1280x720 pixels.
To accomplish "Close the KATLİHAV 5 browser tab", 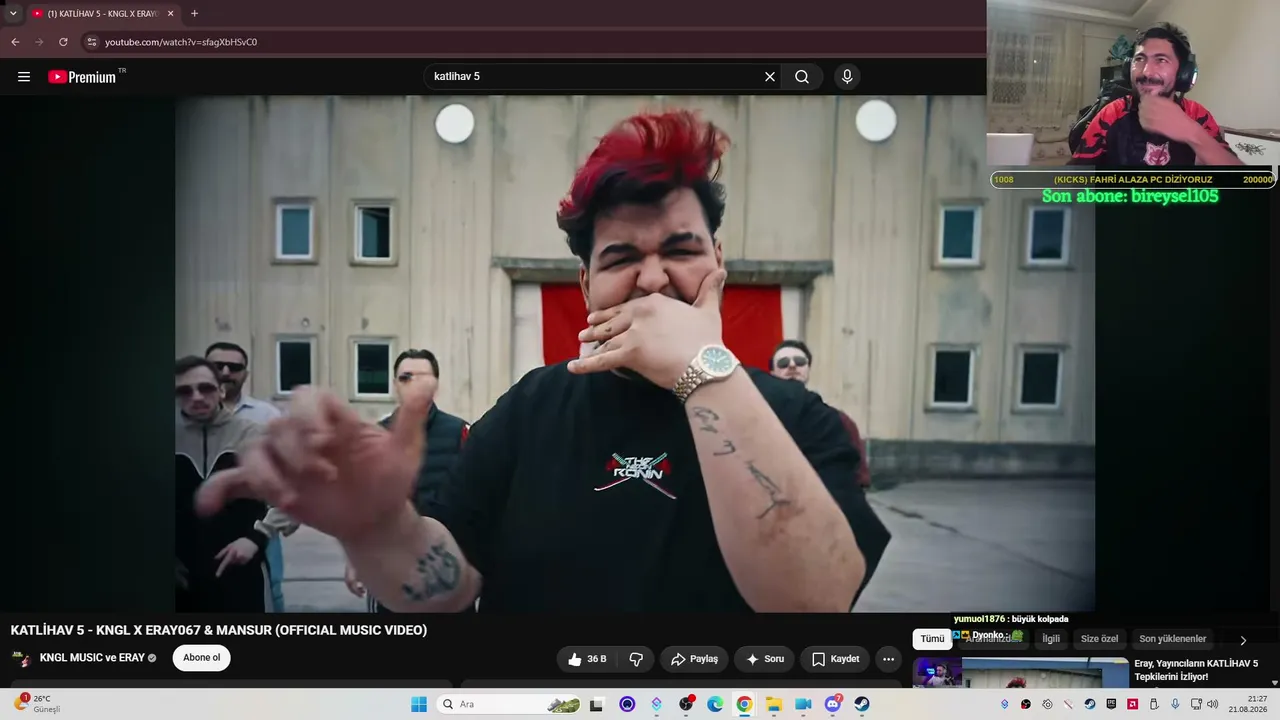I will click(x=170, y=14).
